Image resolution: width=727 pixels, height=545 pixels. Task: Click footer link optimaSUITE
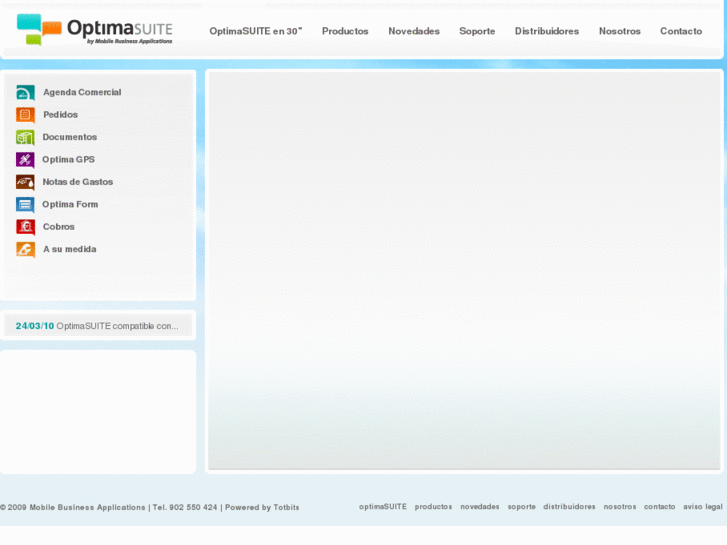383,507
